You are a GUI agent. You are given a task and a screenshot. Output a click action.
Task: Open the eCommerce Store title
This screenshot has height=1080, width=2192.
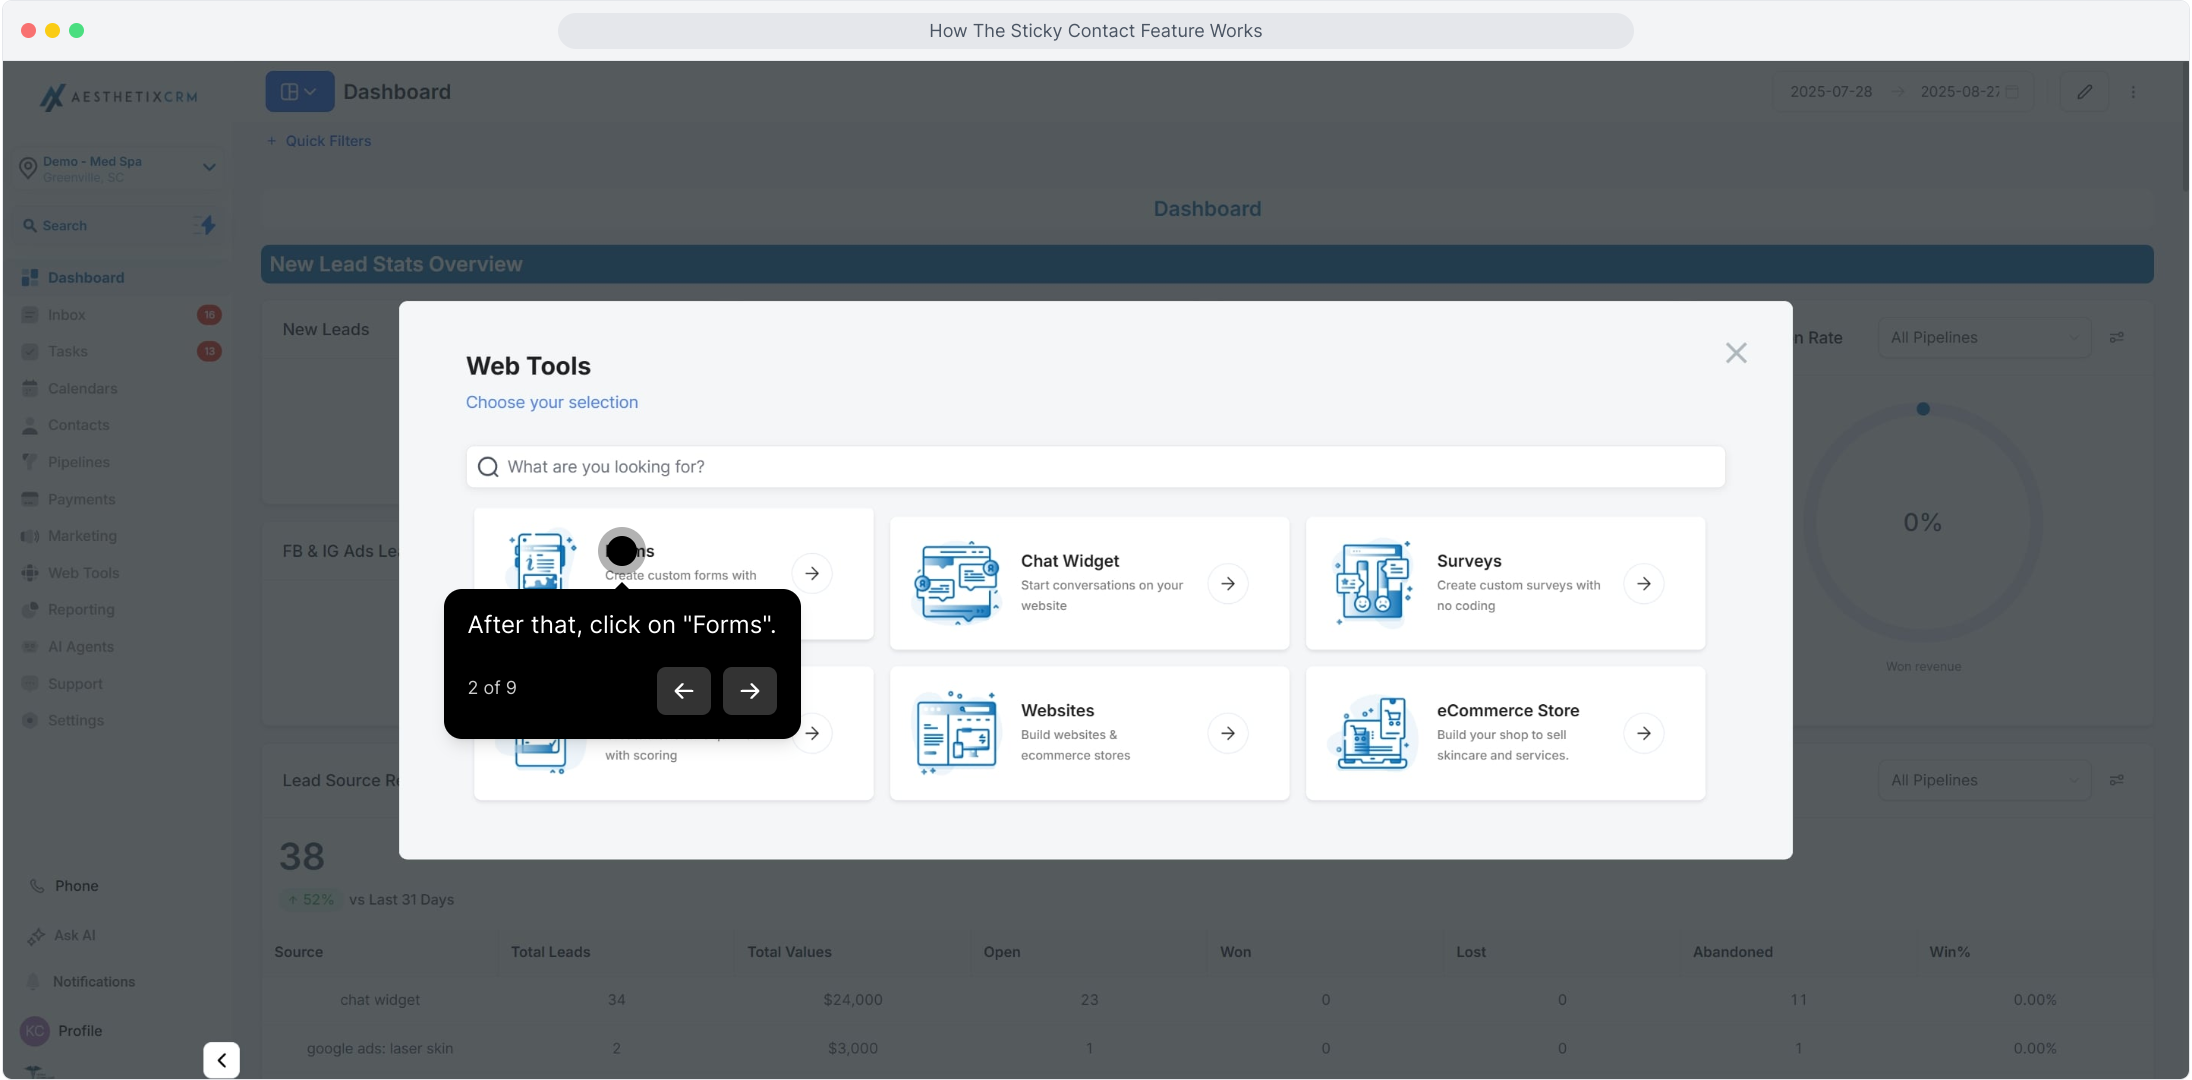1508,711
